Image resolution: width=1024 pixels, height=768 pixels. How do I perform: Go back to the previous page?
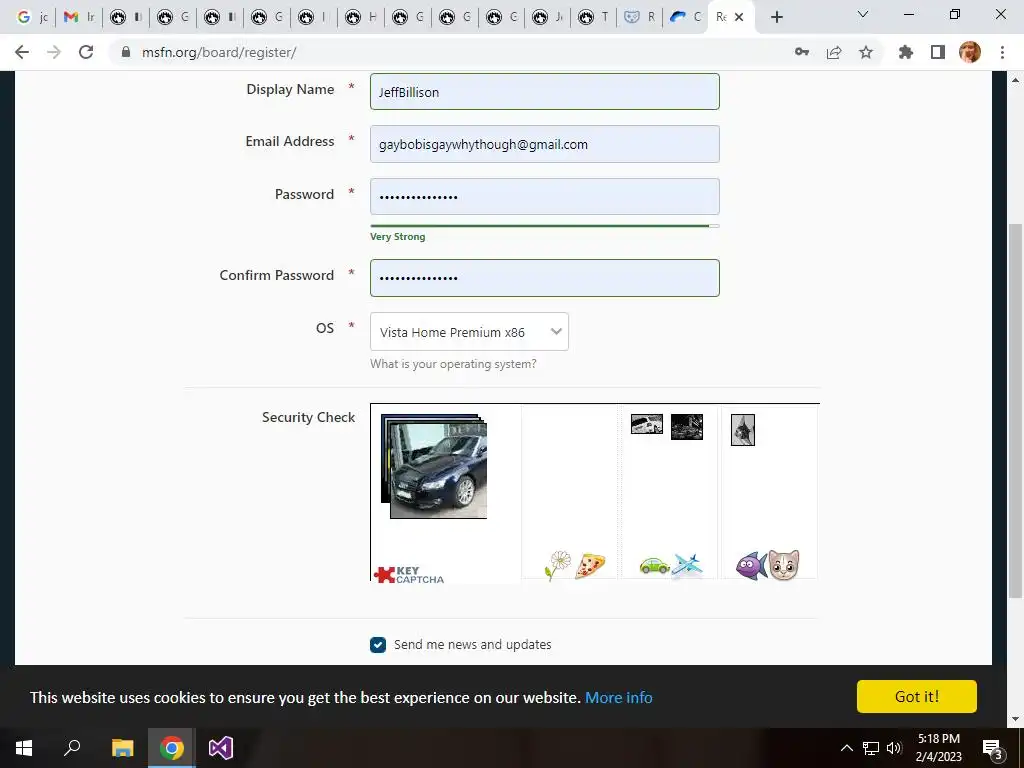point(22,52)
